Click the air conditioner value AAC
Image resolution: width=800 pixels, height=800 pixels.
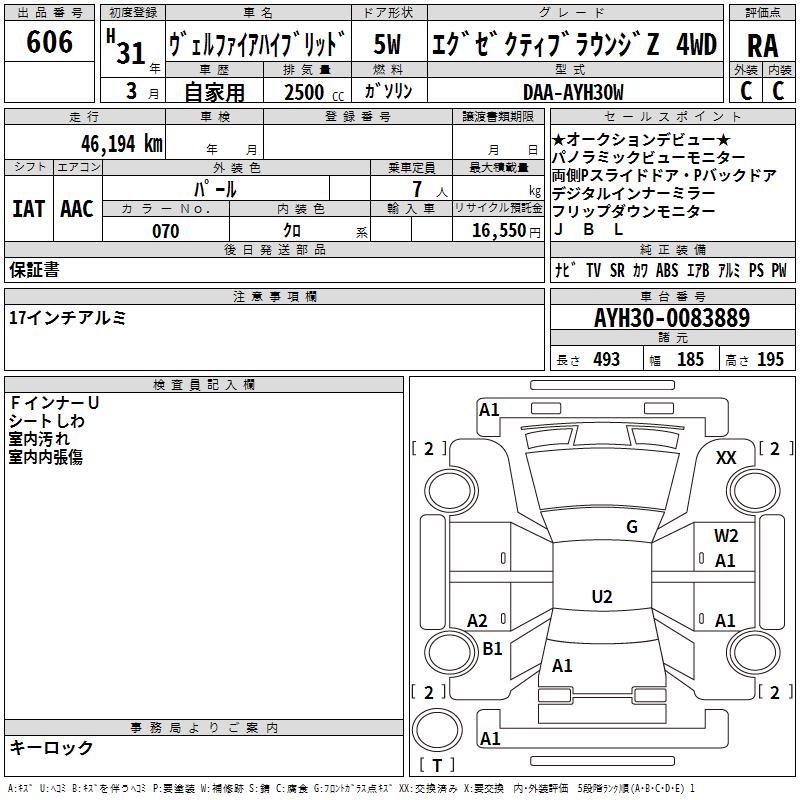[x=77, y=209]
